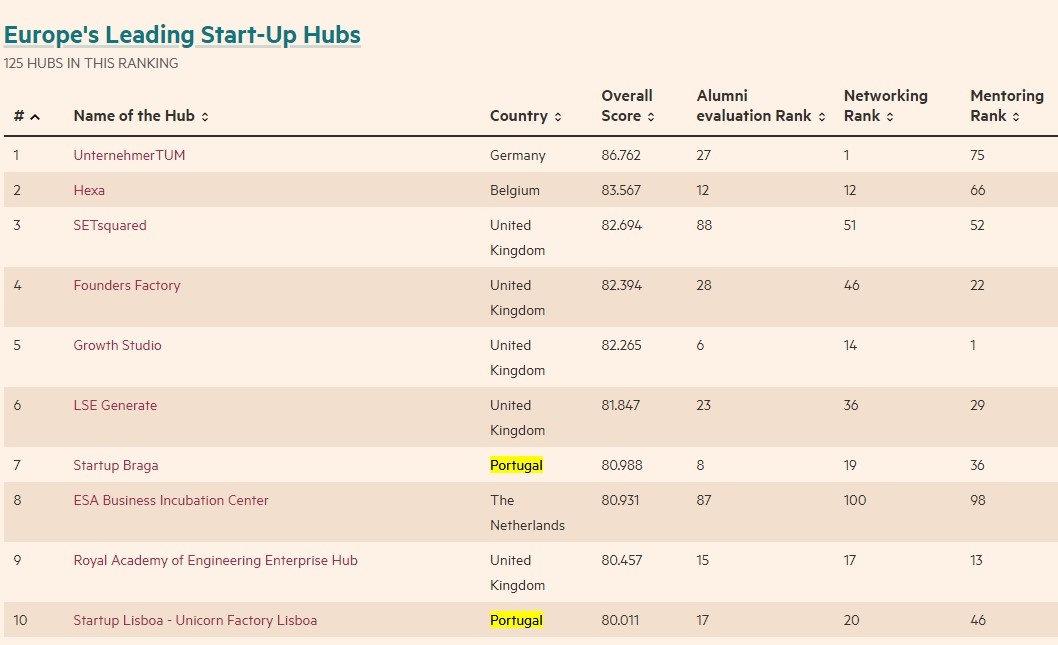1058x645 pixels.
Task: Open LSE Generate link
Action: 115,405
